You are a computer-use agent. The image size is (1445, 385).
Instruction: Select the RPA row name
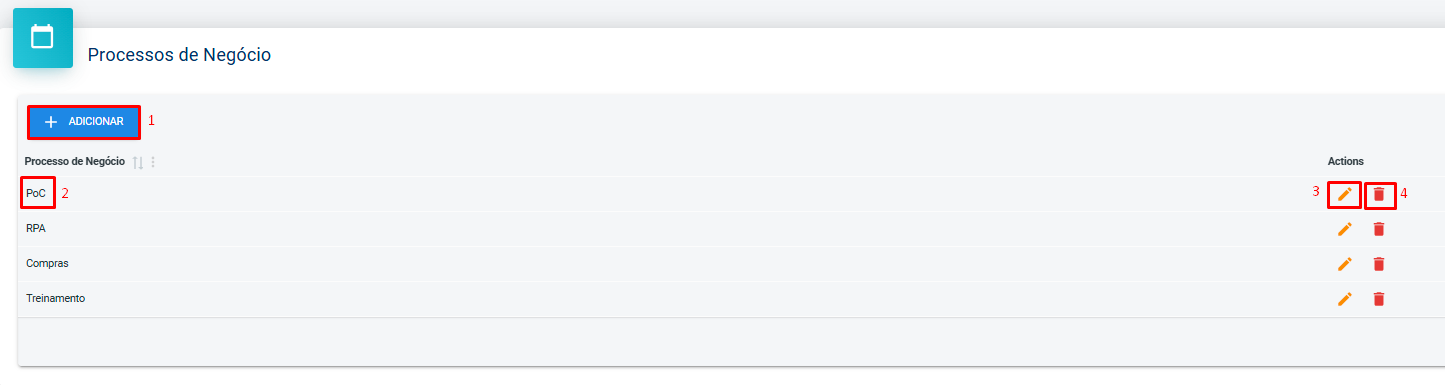click(x=36, y=228)
